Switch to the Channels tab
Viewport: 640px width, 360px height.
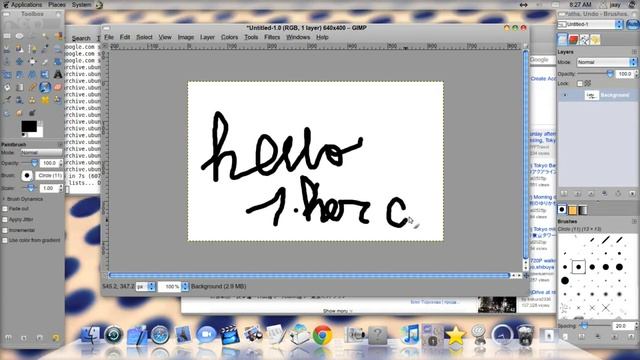(x=573, y=40)
